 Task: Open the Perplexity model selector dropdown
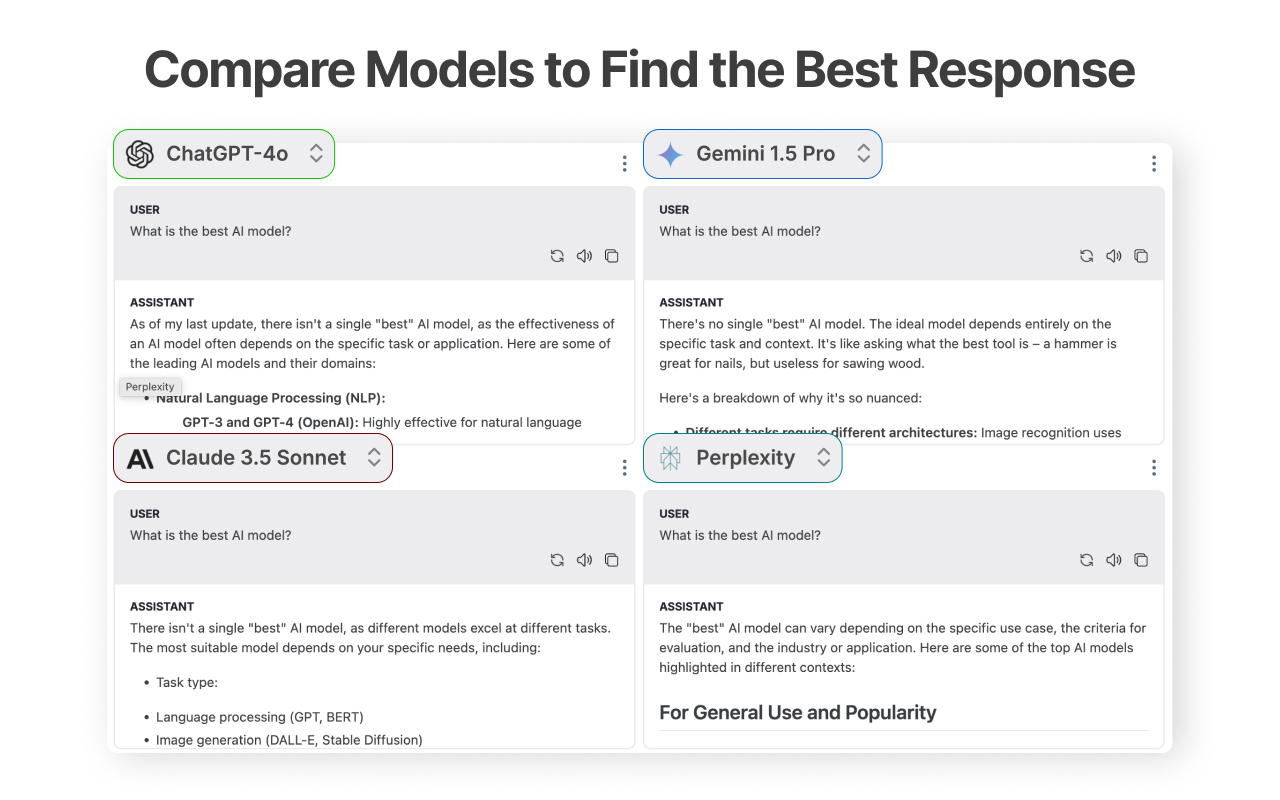[823, 457]
